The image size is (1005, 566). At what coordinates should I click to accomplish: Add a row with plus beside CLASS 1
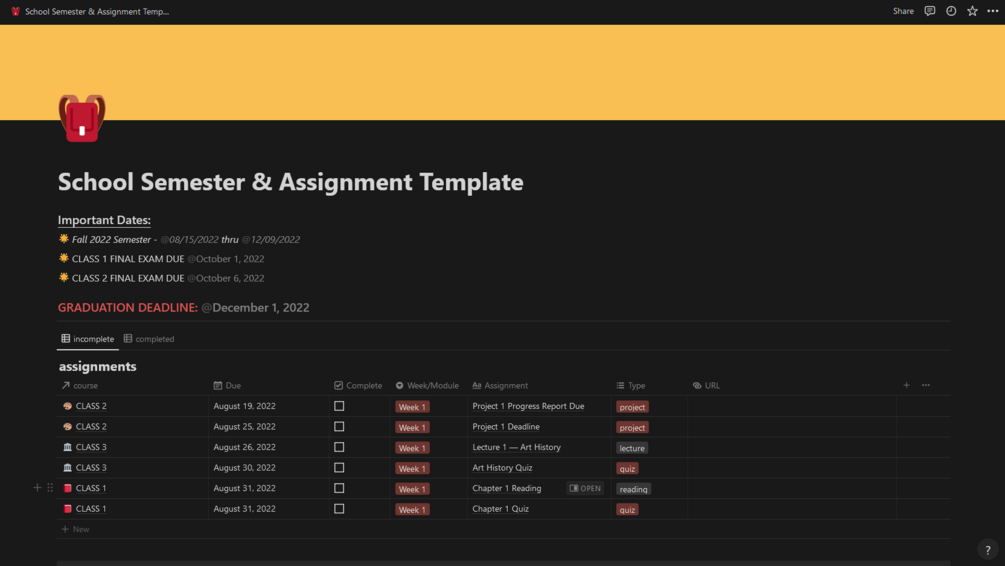[37, 488]
